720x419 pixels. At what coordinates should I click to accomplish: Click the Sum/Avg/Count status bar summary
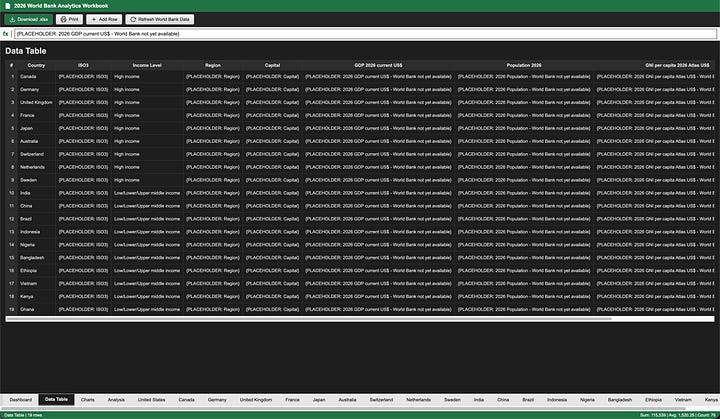pos(677,415)
